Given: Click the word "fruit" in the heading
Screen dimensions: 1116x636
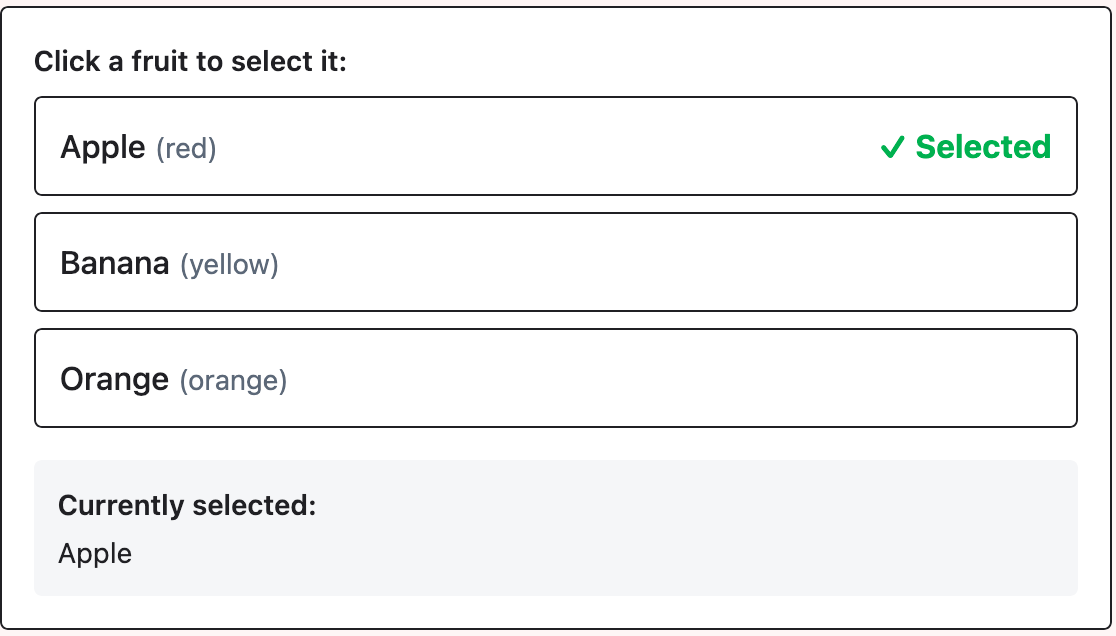Looking at the screenshot, I should pyautogui.click(x=161, y=62).
